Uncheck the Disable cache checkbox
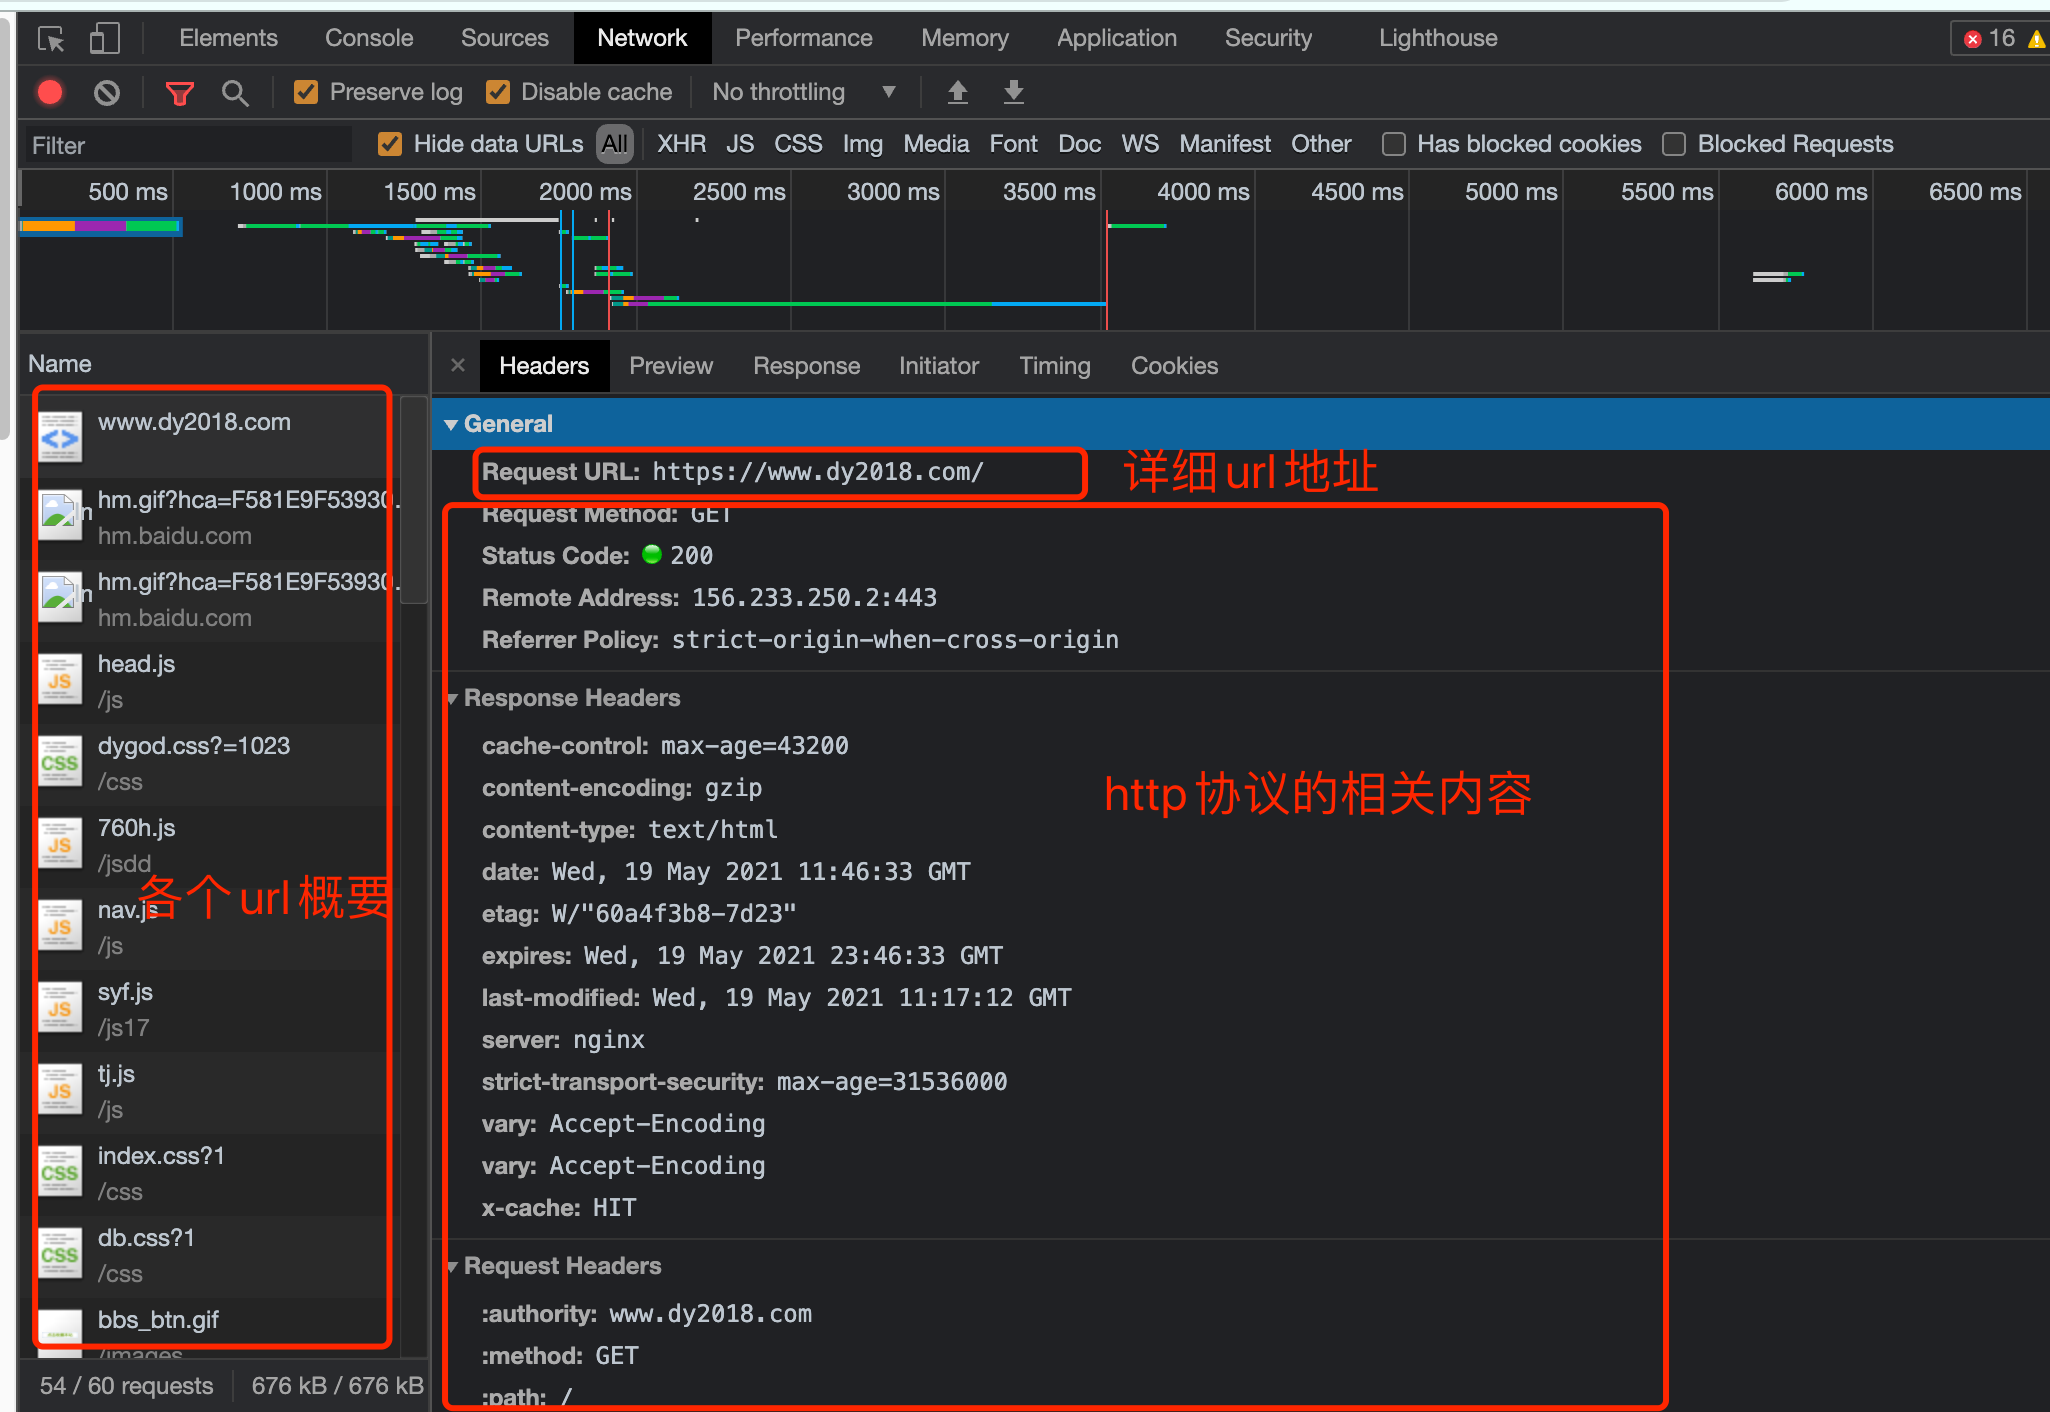 coord(498,93)
